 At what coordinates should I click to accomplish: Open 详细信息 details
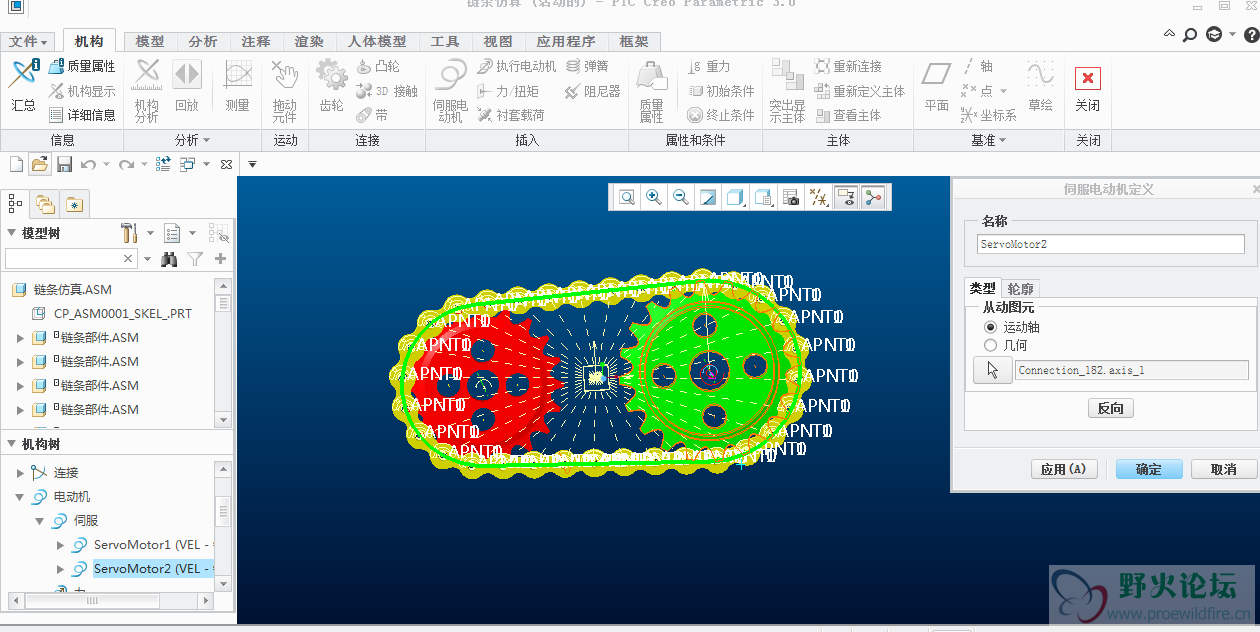82,115
